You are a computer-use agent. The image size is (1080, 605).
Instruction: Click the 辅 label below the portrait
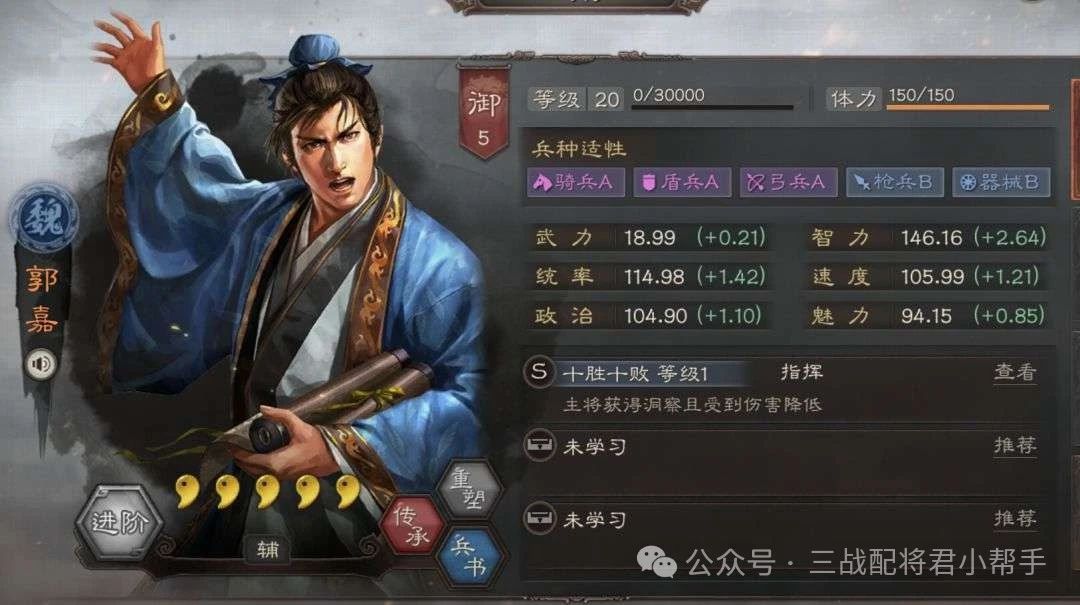[267, 549]
